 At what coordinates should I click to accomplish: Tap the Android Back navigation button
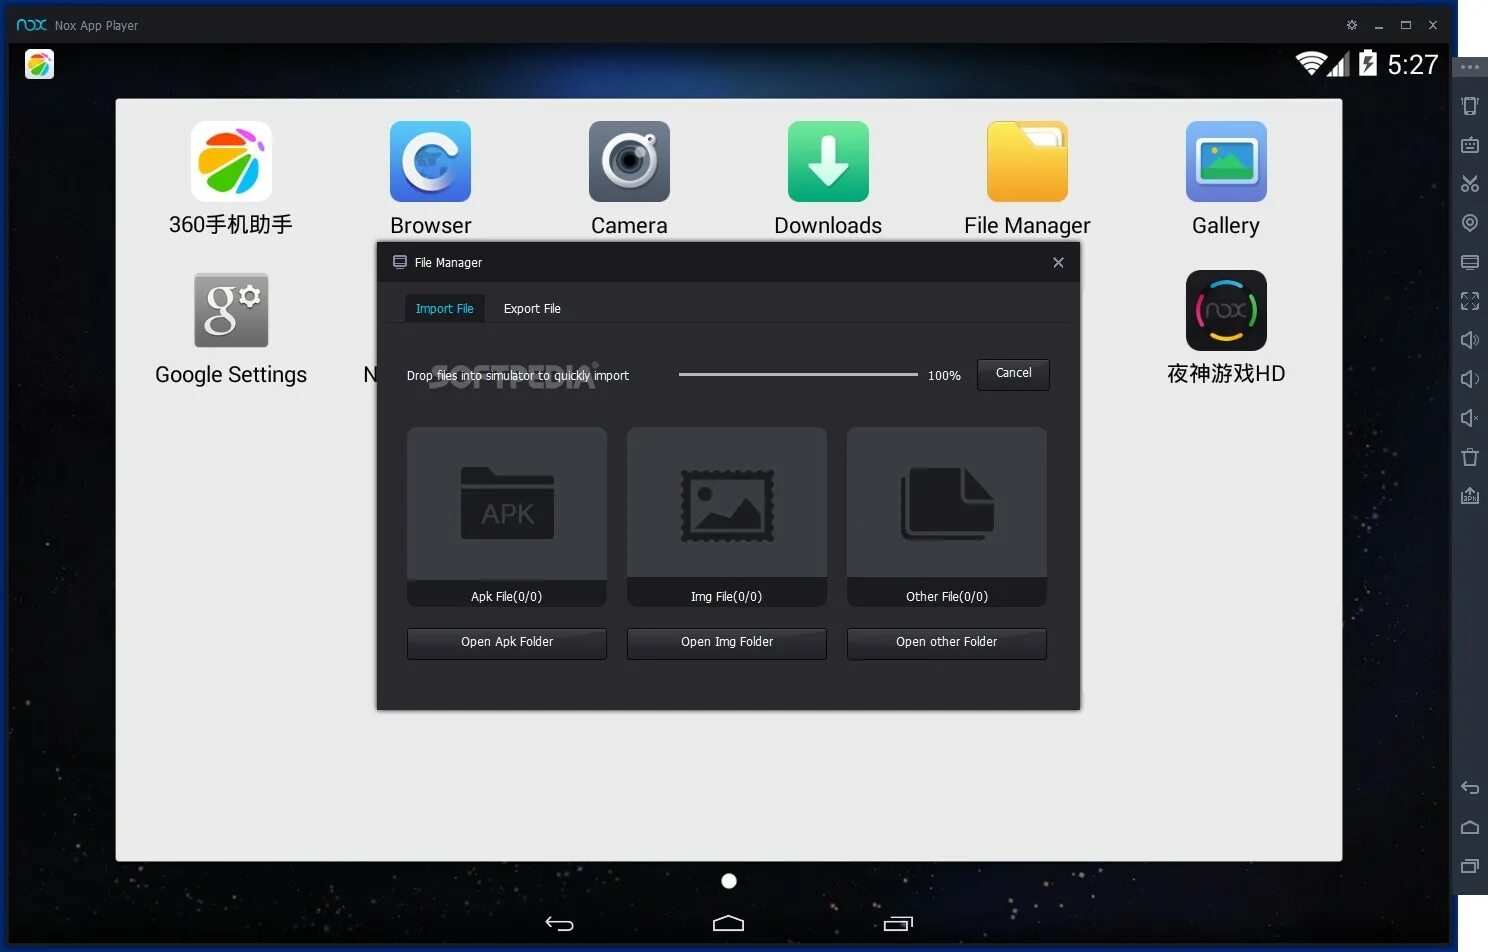559,923
